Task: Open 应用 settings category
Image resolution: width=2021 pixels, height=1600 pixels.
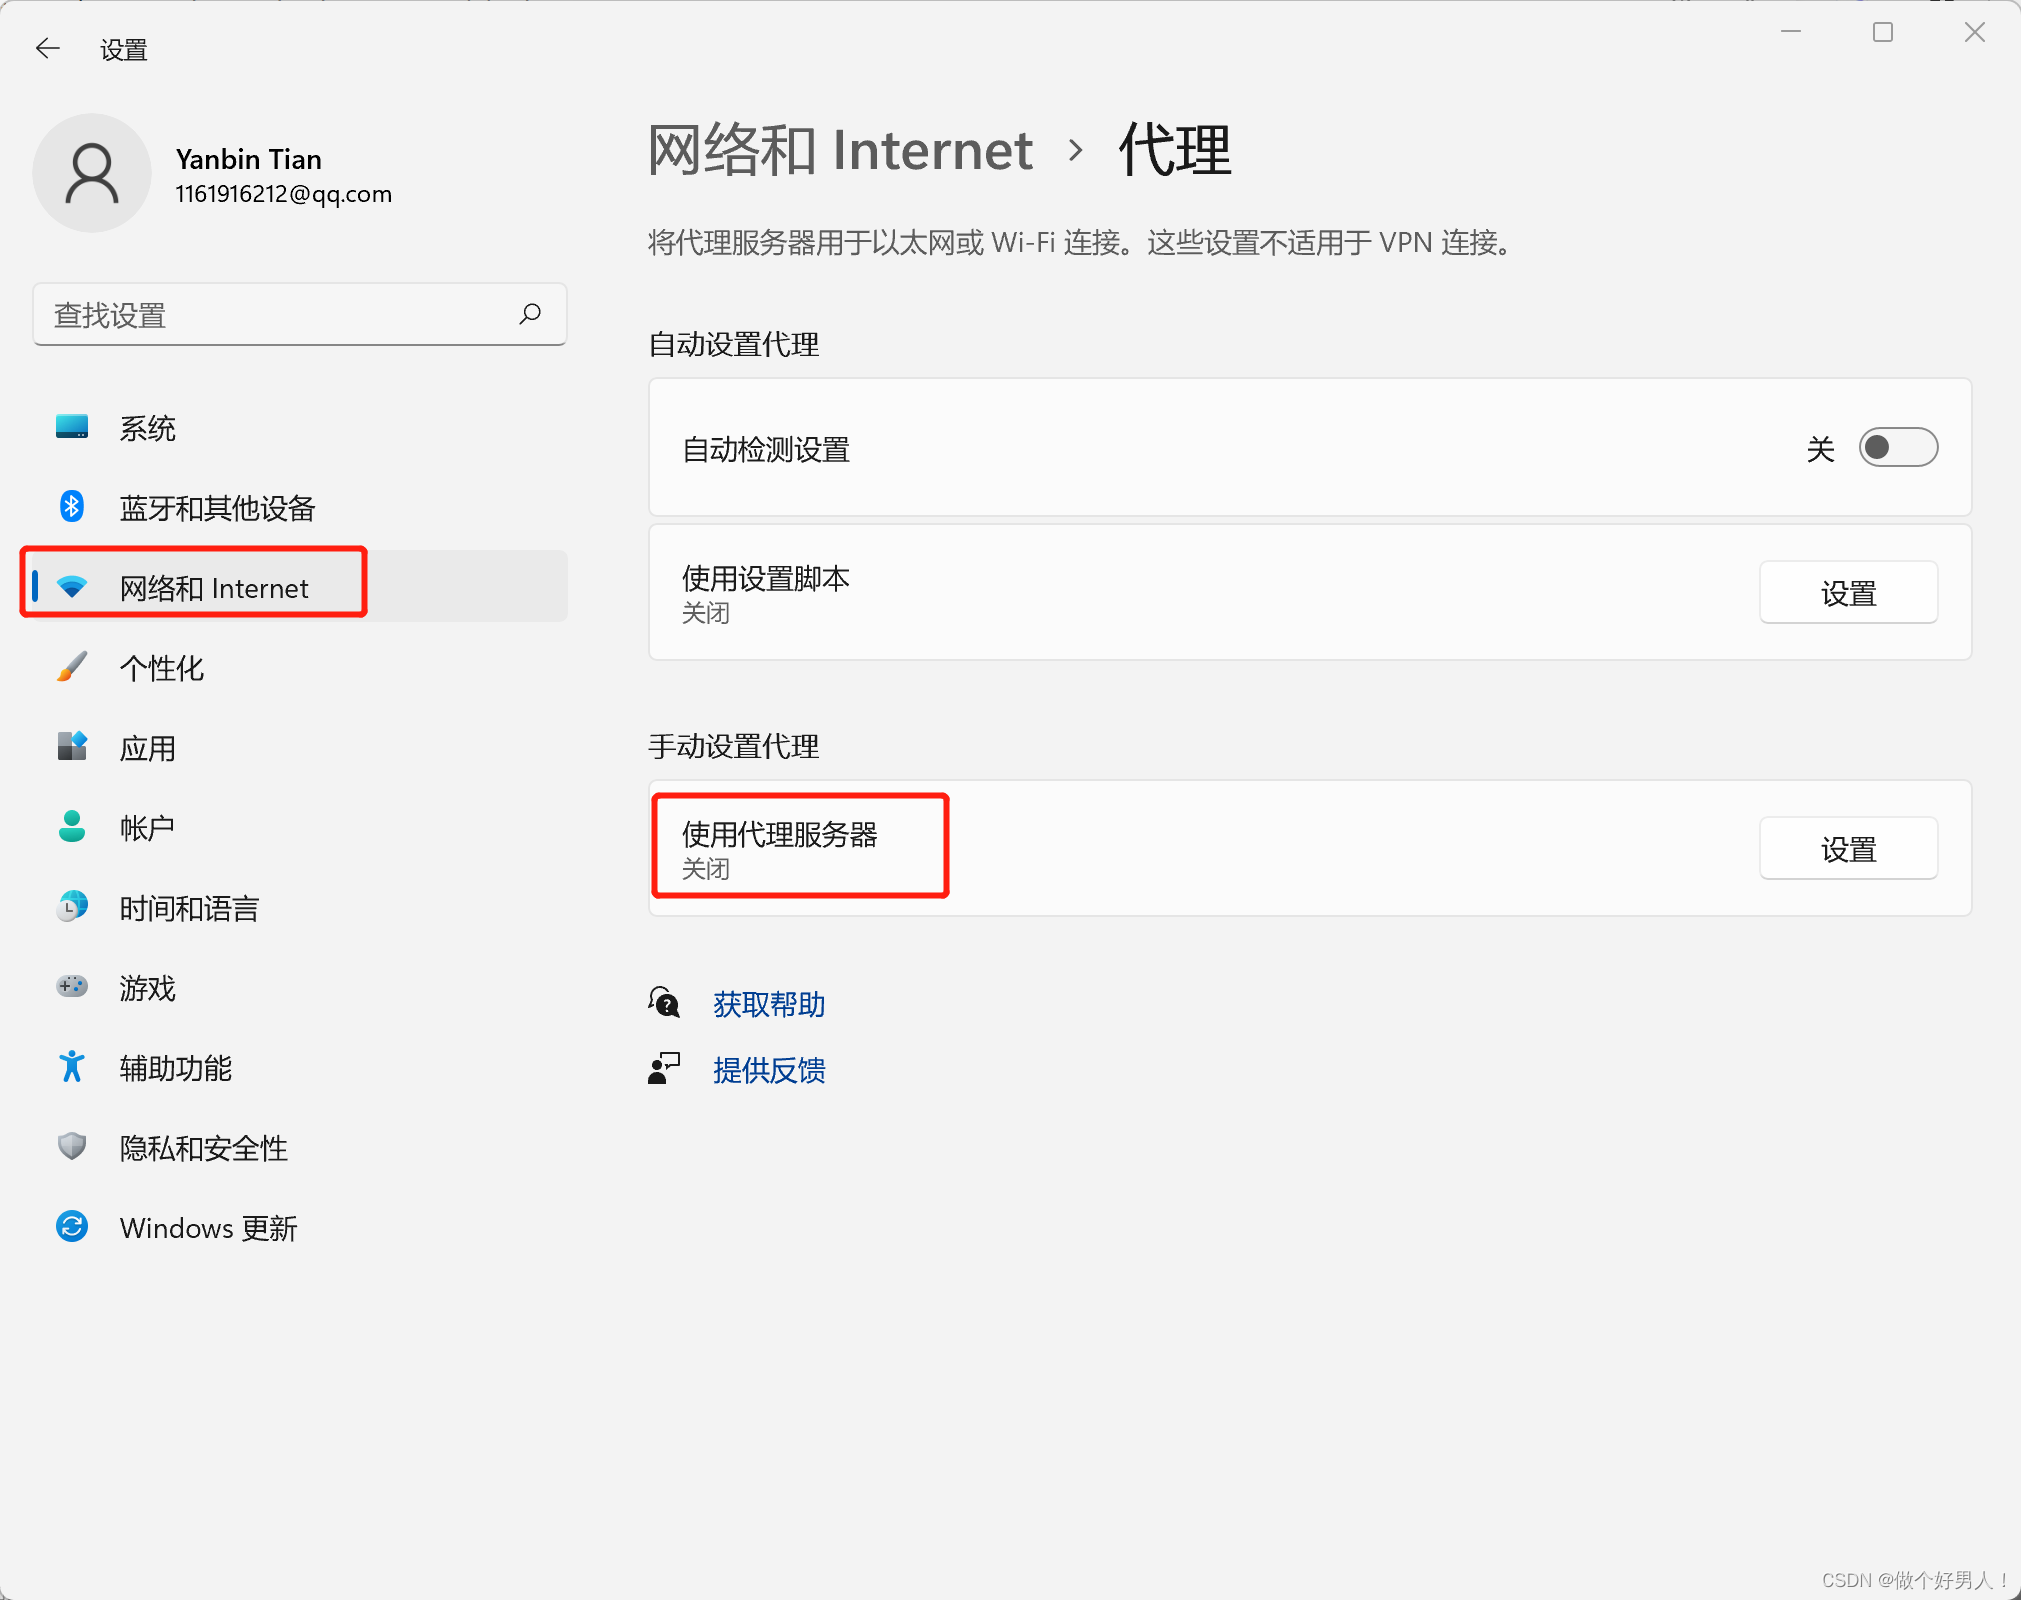Action: (x=300, y=747)
